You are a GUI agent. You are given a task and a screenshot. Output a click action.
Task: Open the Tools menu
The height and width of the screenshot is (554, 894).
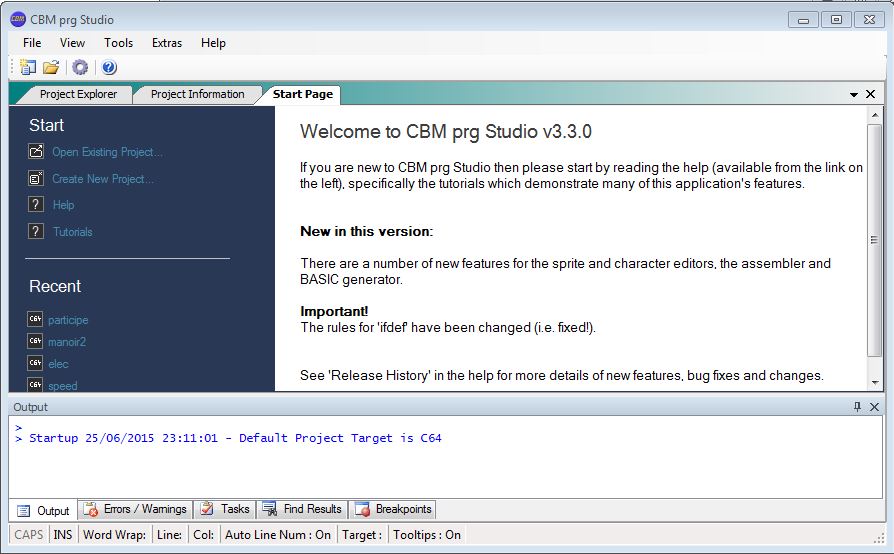pos(118,43)
